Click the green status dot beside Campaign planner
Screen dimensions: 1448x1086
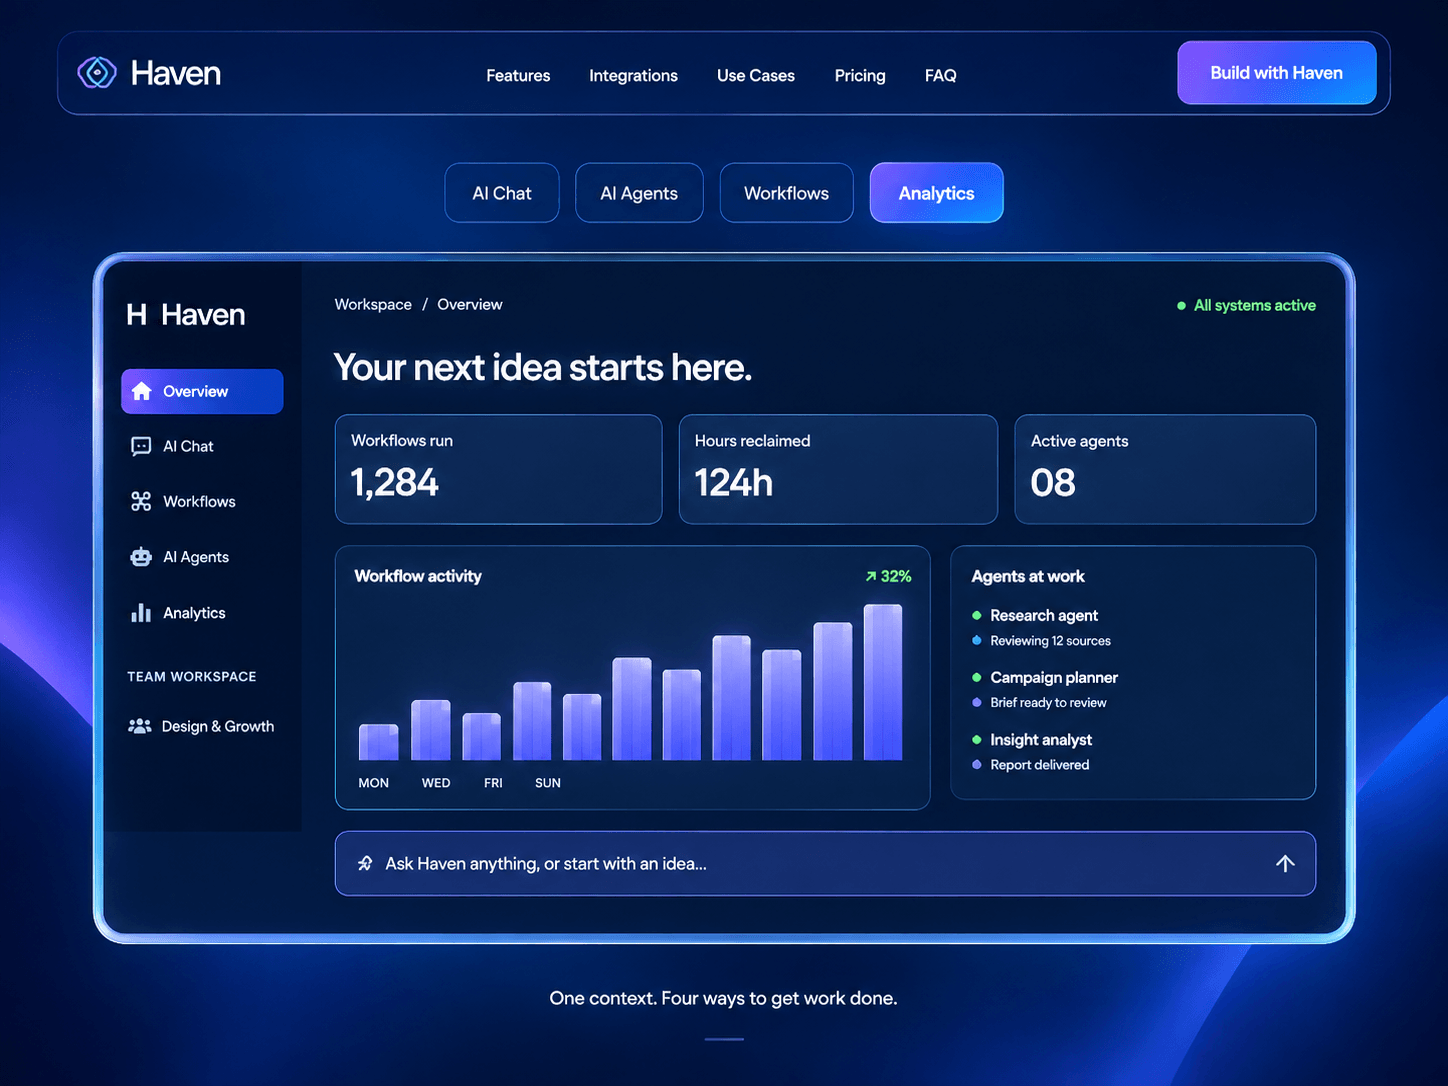(x=977, y=677)
